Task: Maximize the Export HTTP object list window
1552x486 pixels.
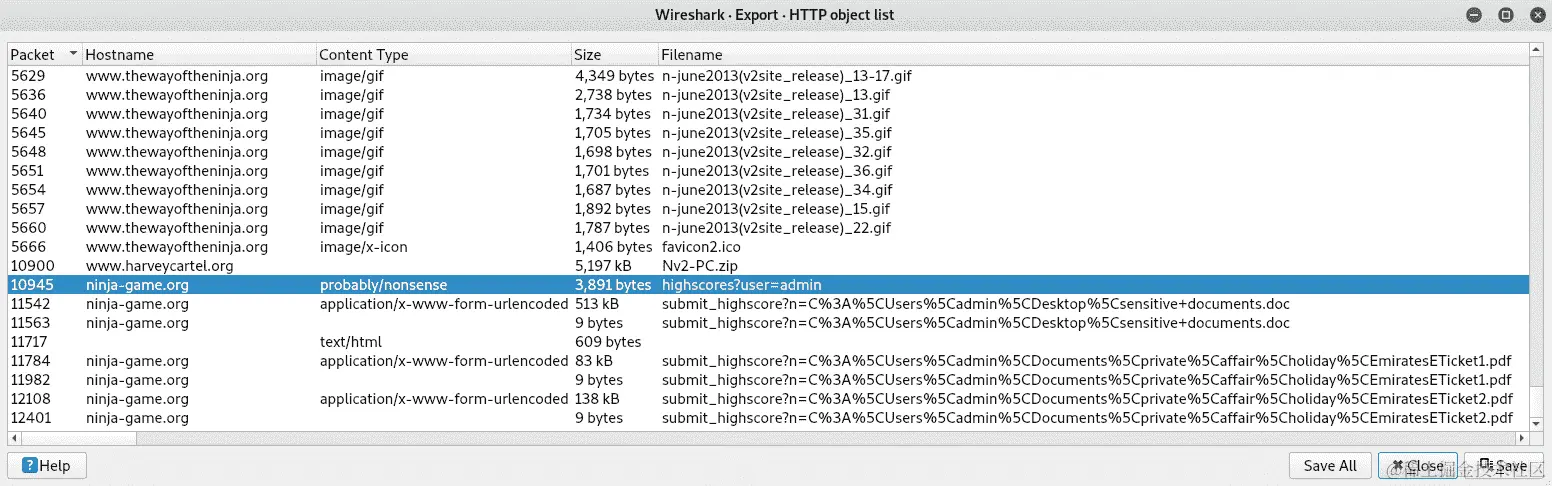Action: pyautogui.click(x=1505, y=15)
